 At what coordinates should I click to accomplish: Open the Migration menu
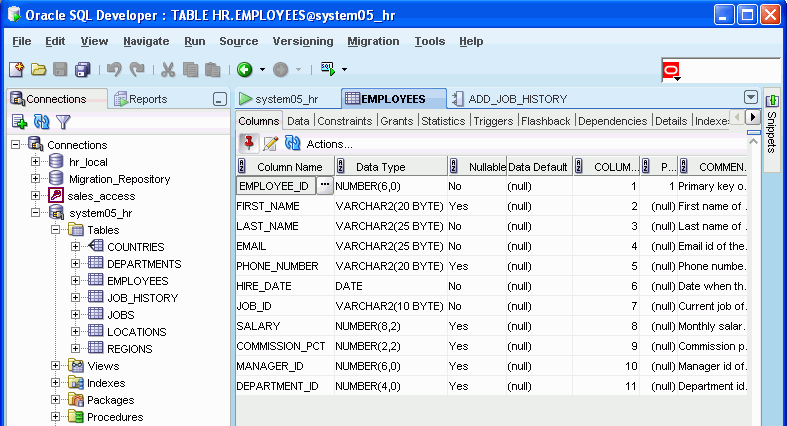tap(373, 41)
